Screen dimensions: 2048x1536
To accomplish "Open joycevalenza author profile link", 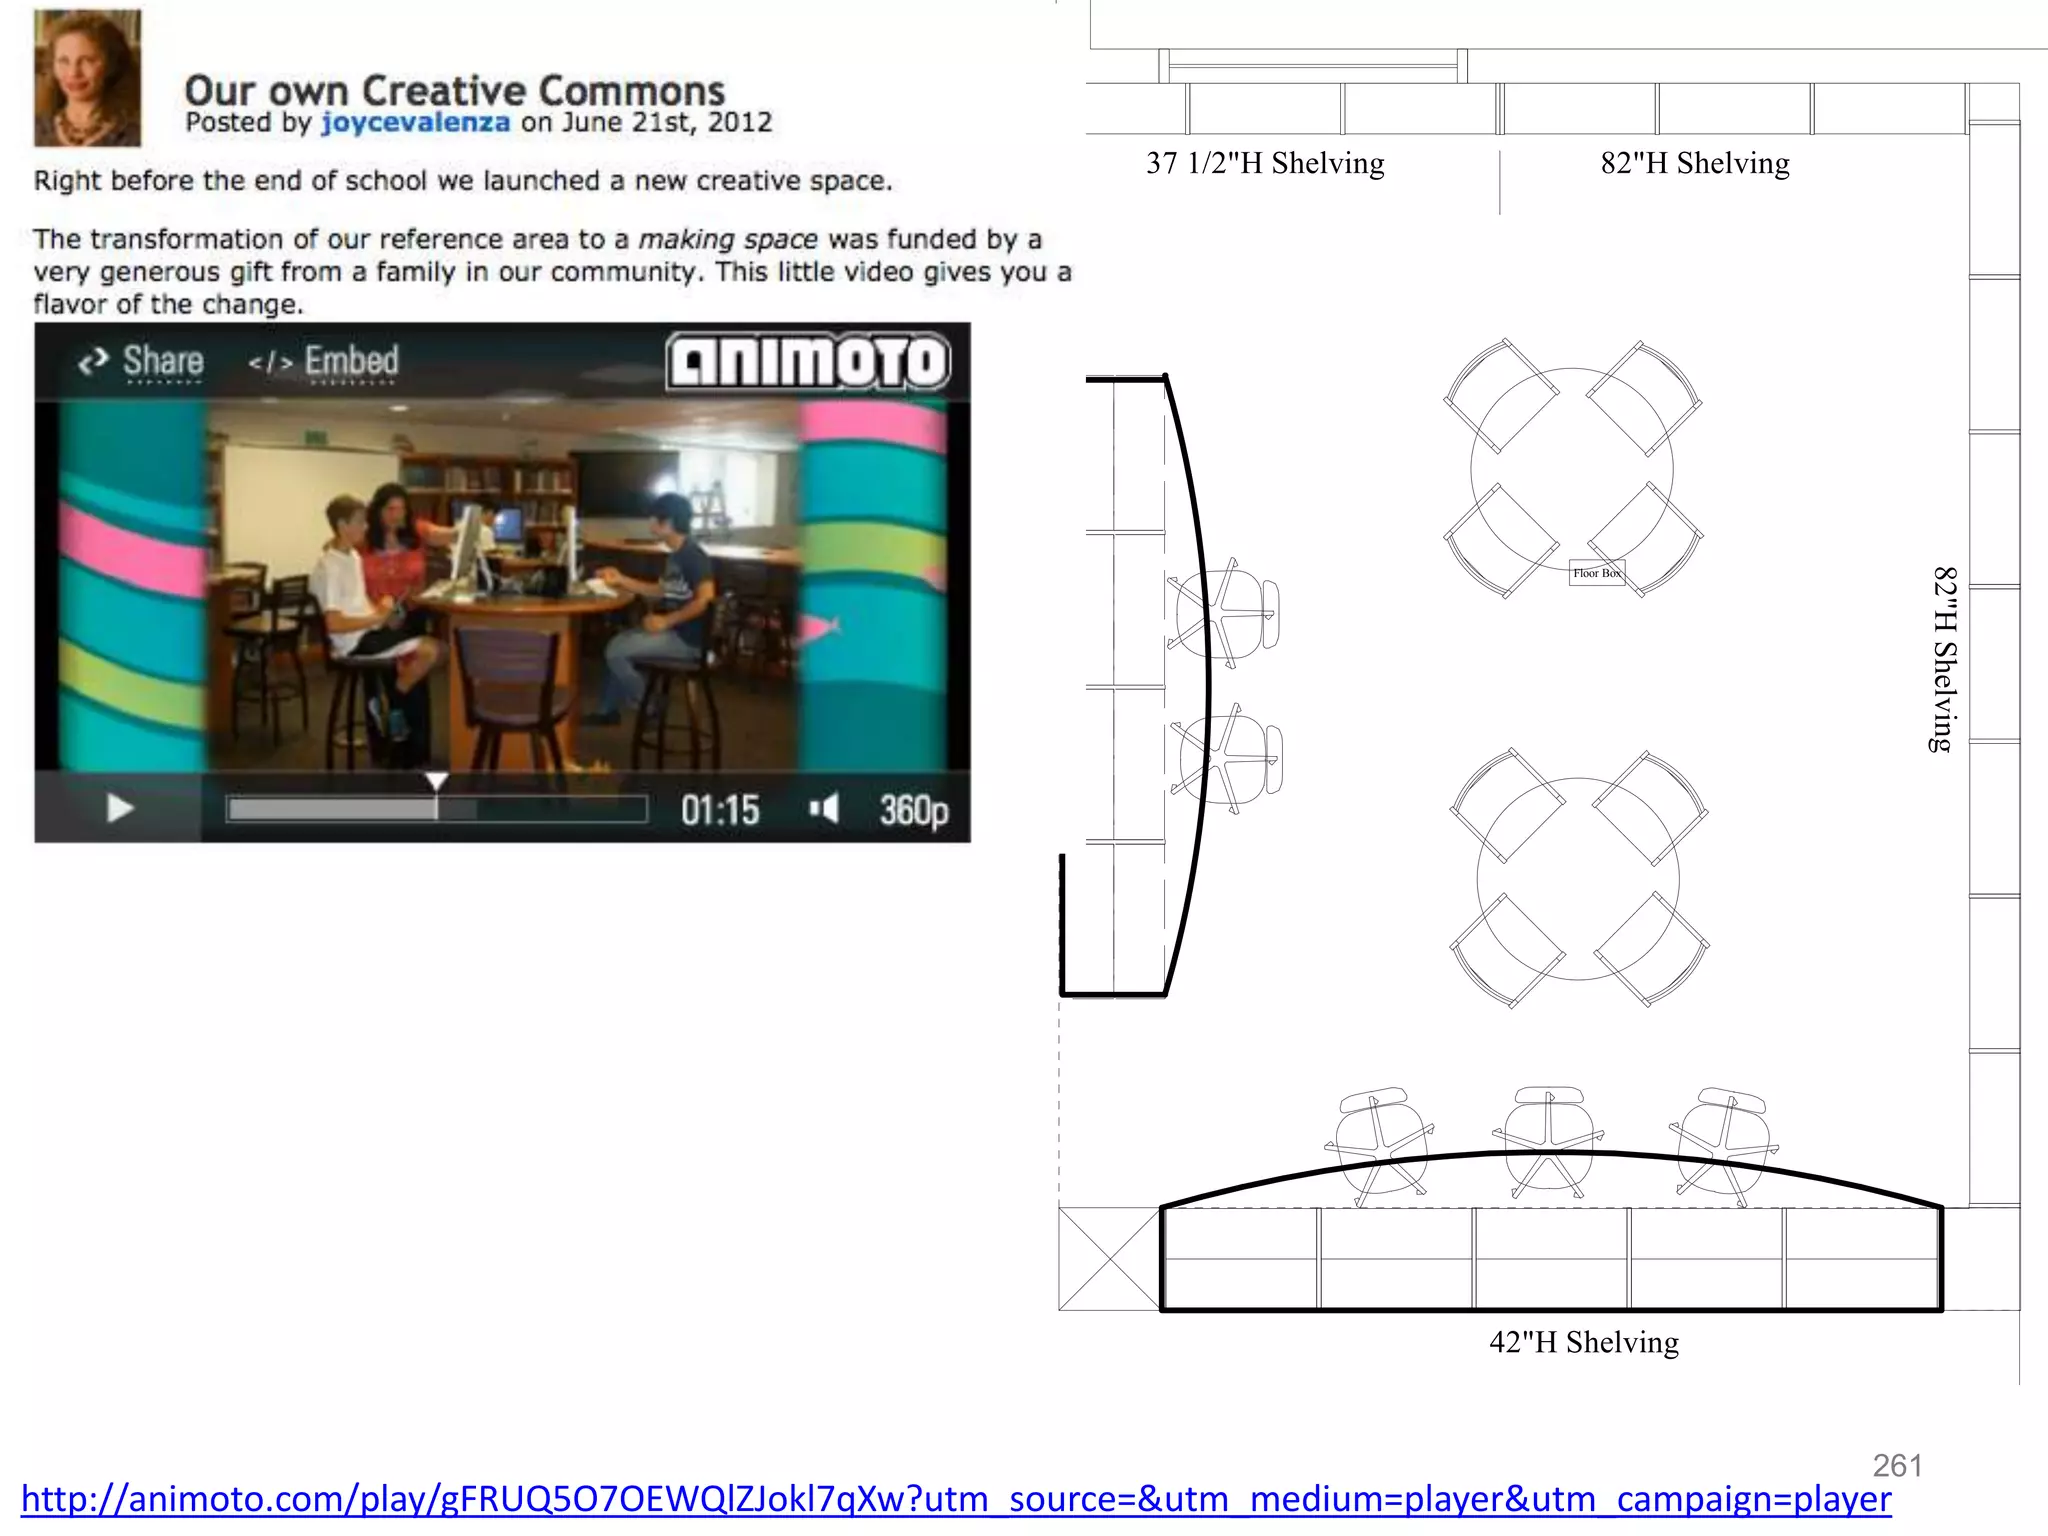I will [x=415, y=123].
